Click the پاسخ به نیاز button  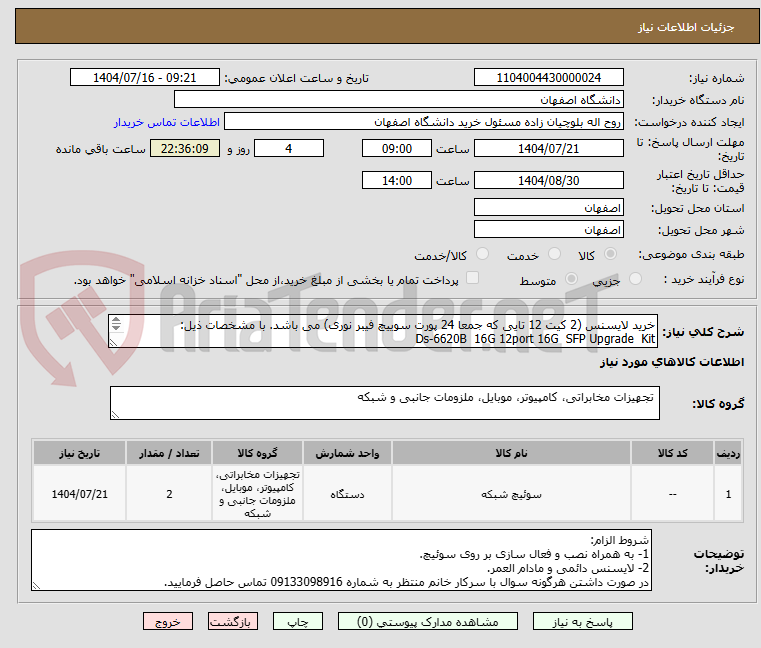[x=582, y=621]
